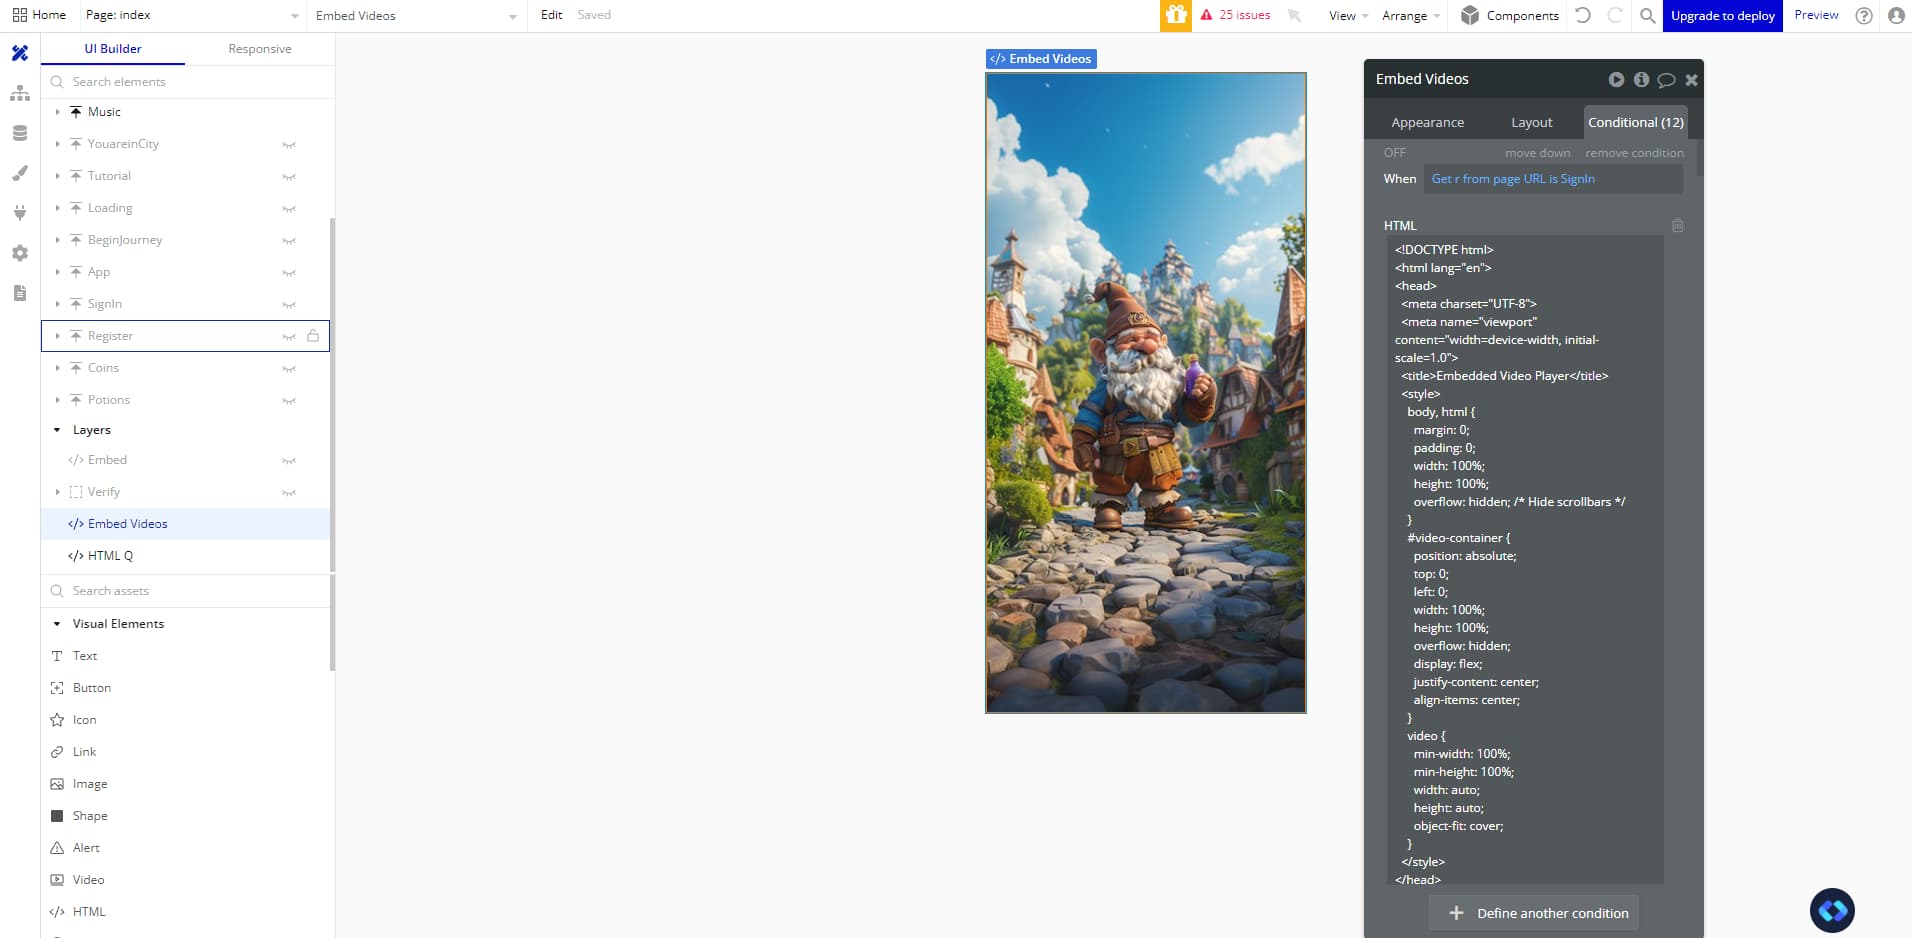
Task: Click the info icon in Embed Videos panel
Action: coord(1641,79)
